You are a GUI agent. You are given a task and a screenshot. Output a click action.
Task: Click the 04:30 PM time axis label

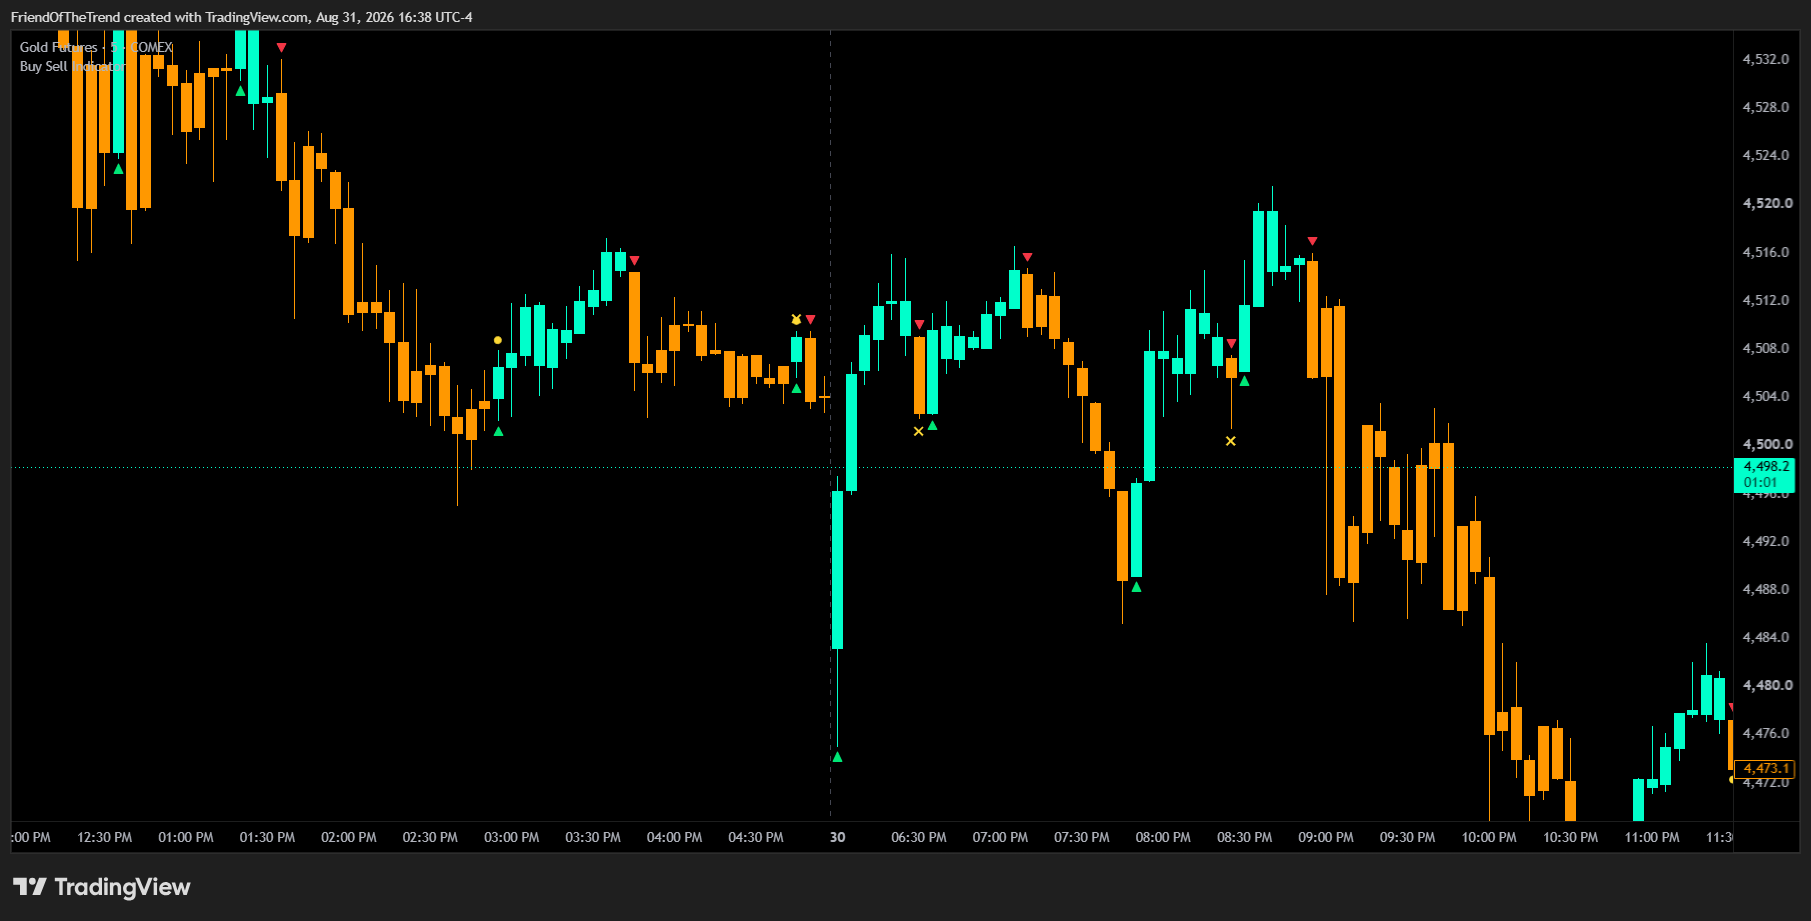tap(756, 837)
